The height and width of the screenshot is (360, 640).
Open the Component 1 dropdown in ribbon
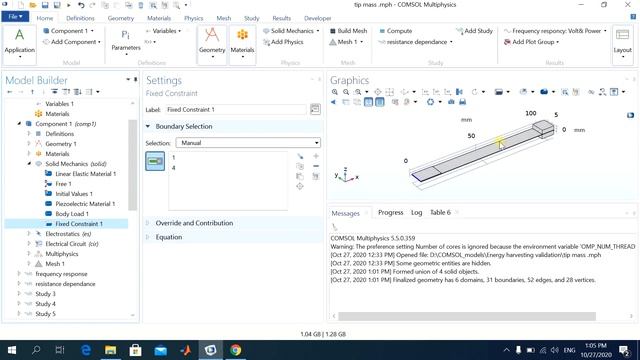[69, 31]
